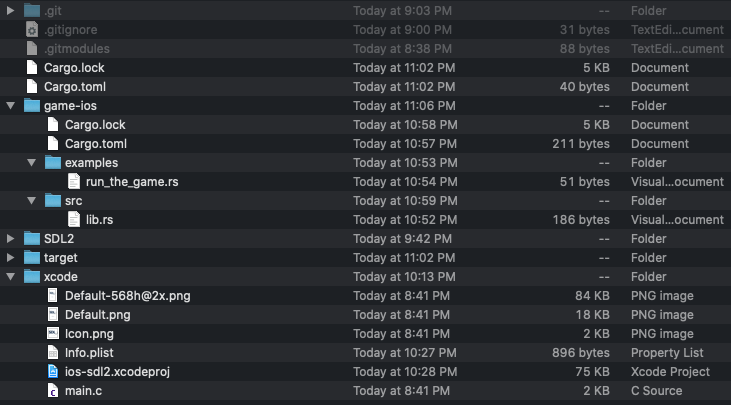Select the .gitmodules file row
Screen dimensions: 731x405
(76, 49)
